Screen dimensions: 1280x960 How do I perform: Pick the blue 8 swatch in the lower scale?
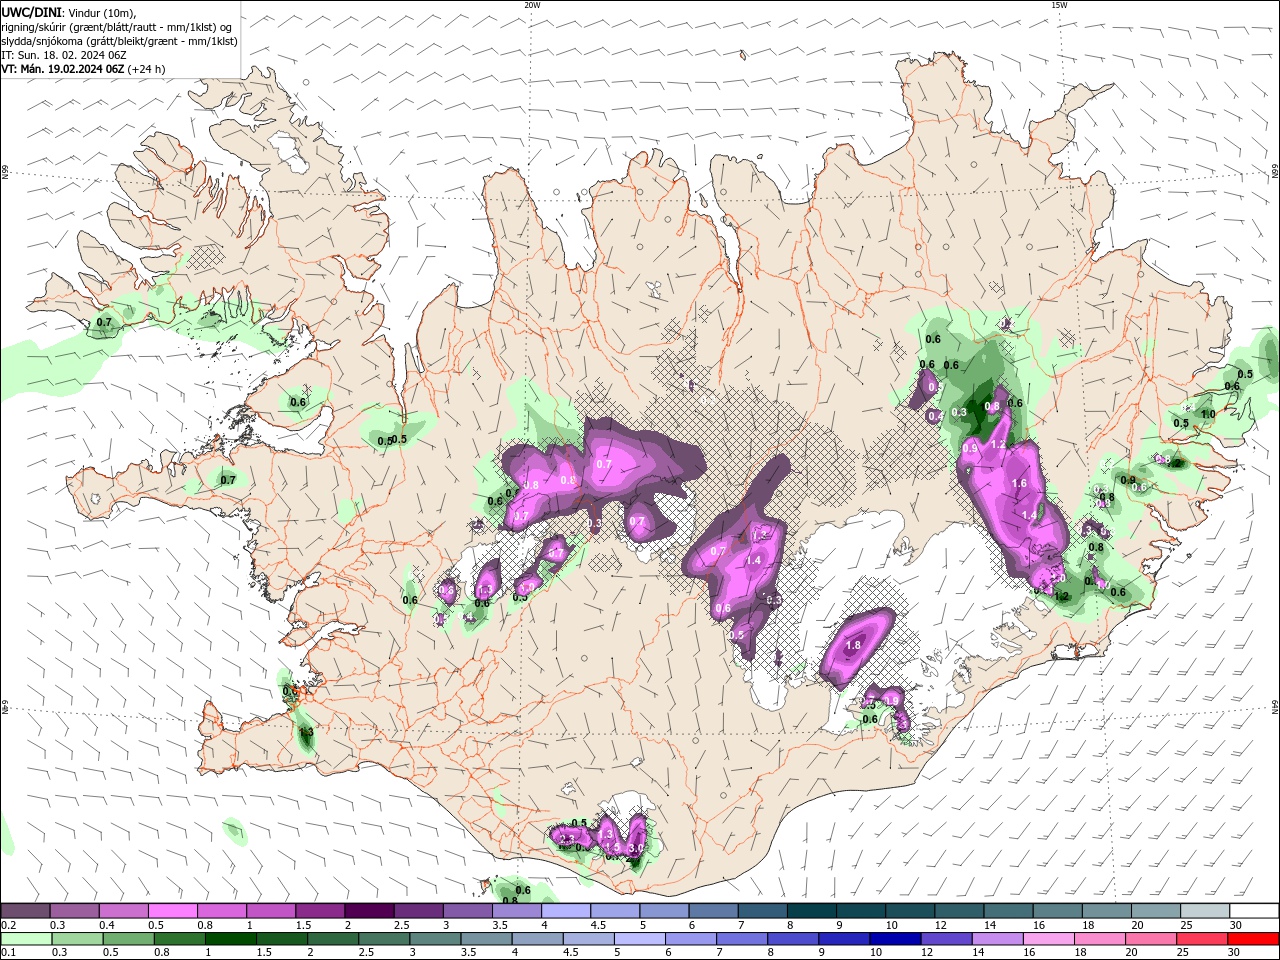pos(792,939)
